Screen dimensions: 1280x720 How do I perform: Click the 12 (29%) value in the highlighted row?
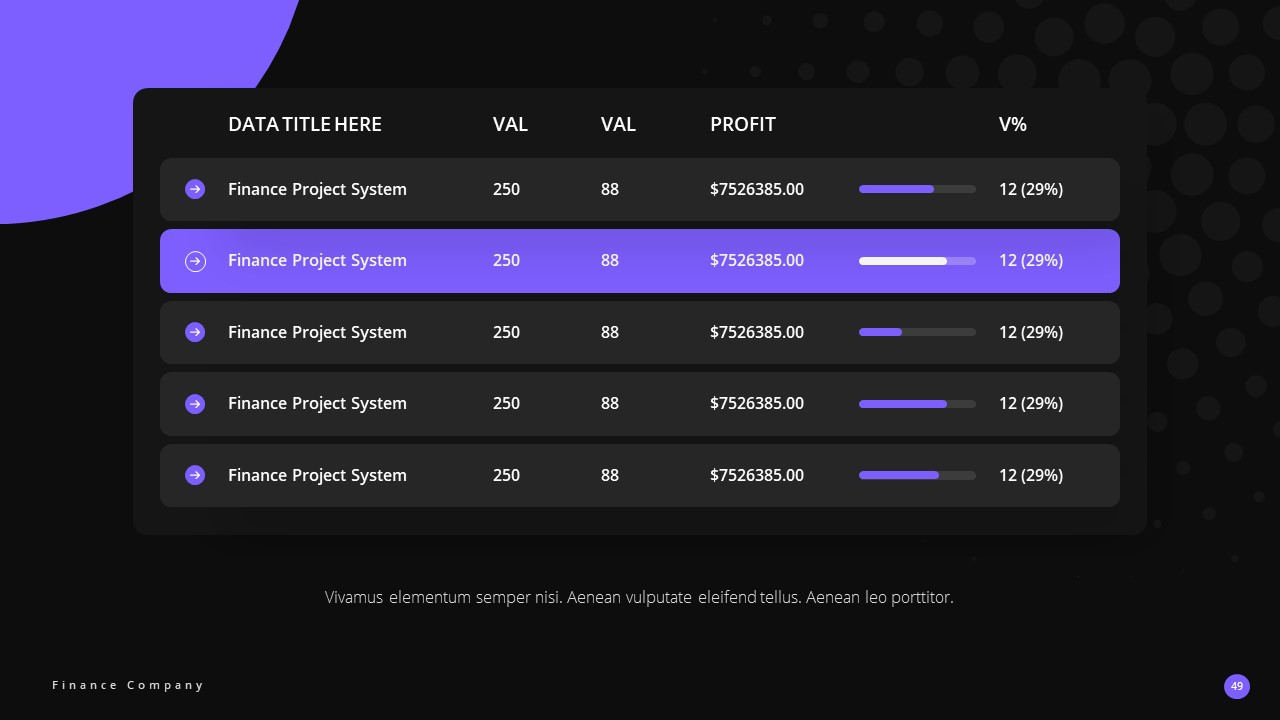coord(1031,261)
